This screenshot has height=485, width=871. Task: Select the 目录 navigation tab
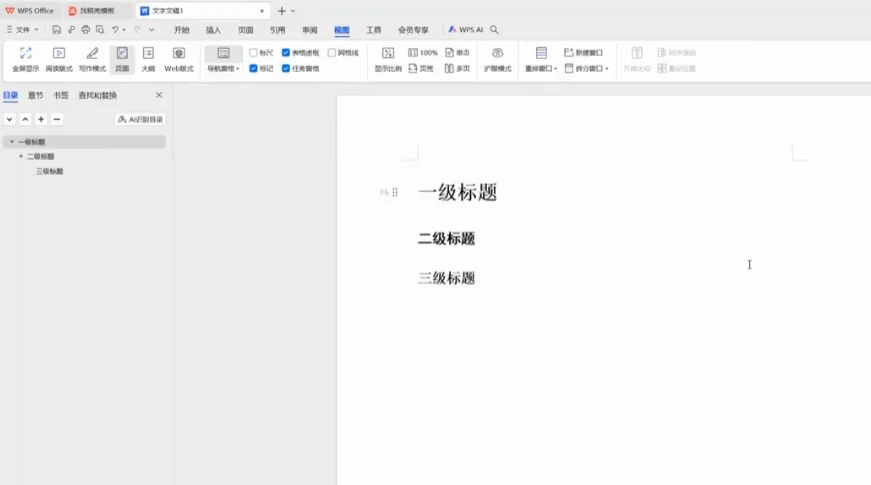point(11,96)
